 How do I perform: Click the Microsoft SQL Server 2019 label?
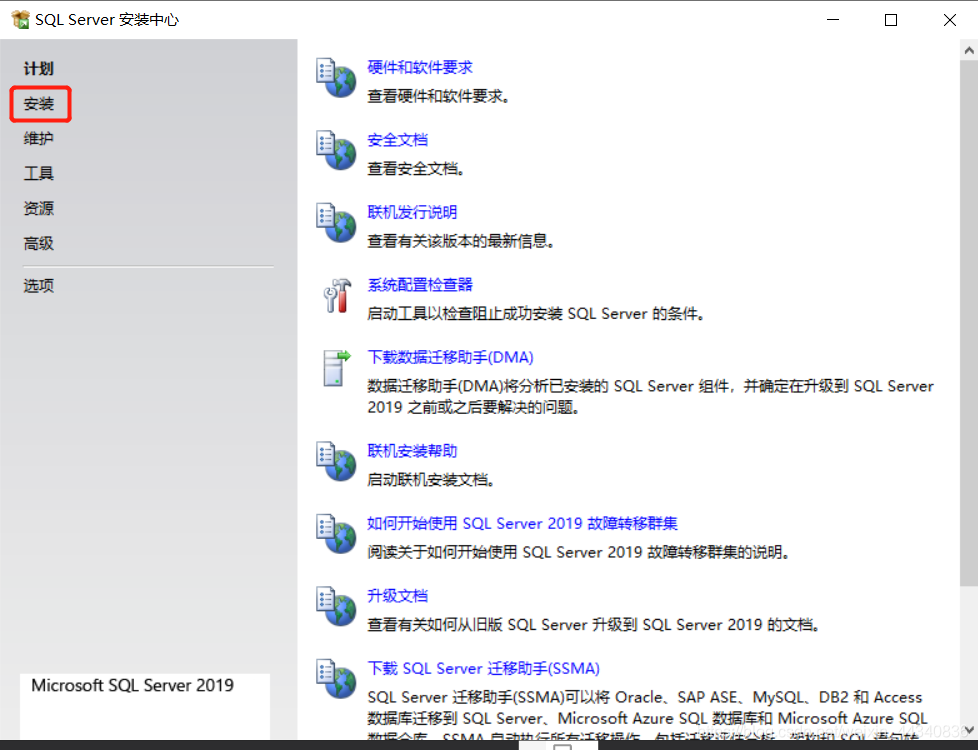132,685
